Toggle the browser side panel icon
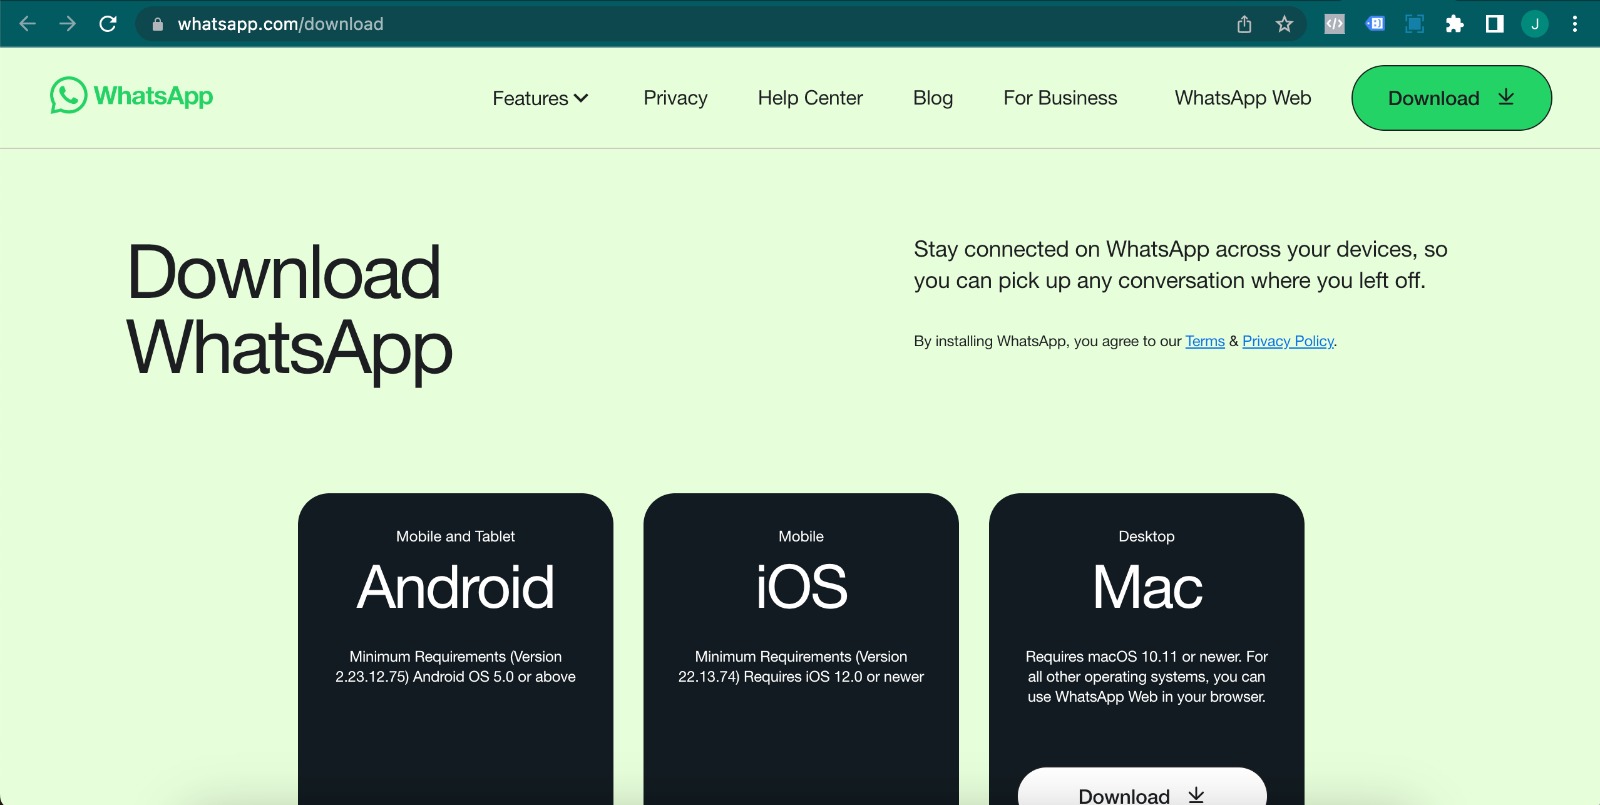Viewport: 1600px width, 805px height. 1495,24
